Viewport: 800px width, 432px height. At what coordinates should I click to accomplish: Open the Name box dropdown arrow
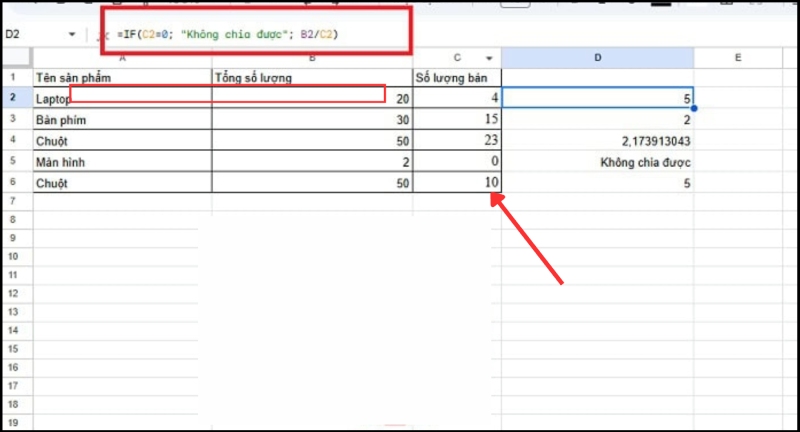[x=72, y=35]
